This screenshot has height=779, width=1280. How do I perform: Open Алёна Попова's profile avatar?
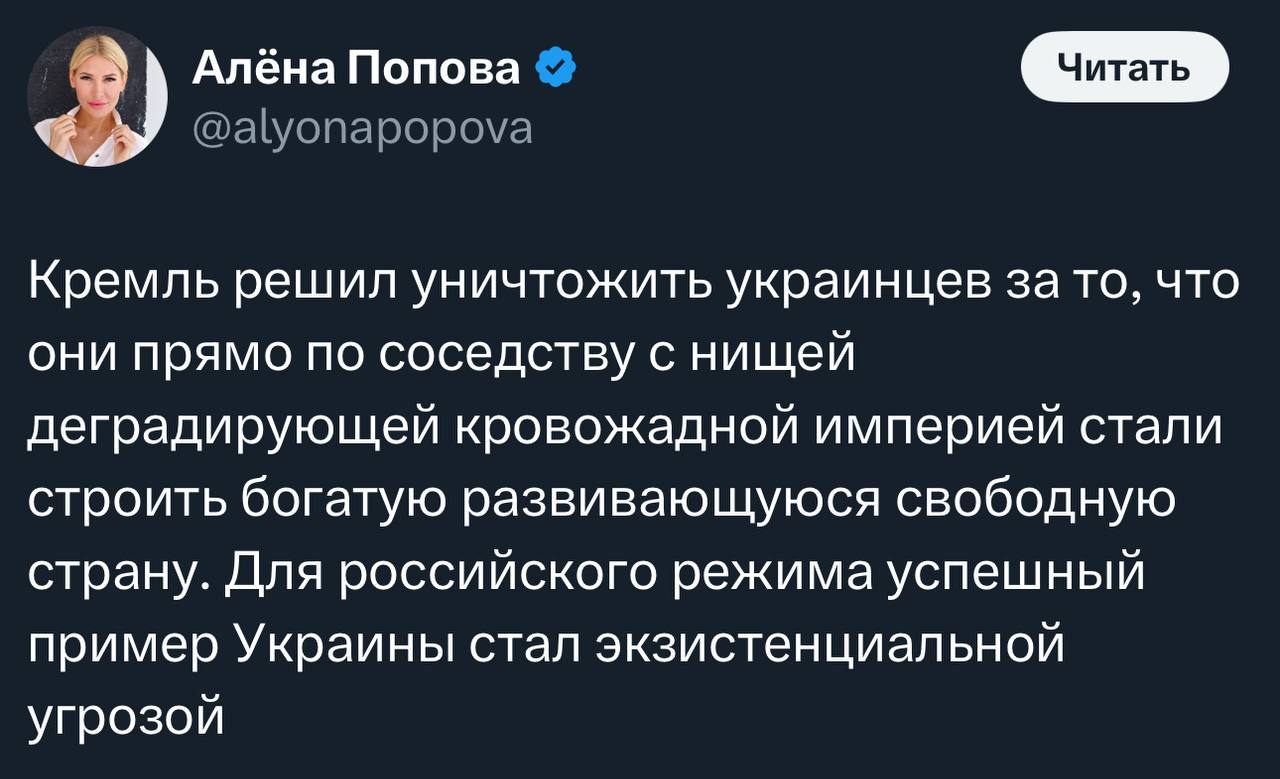(x=96, y=96)
